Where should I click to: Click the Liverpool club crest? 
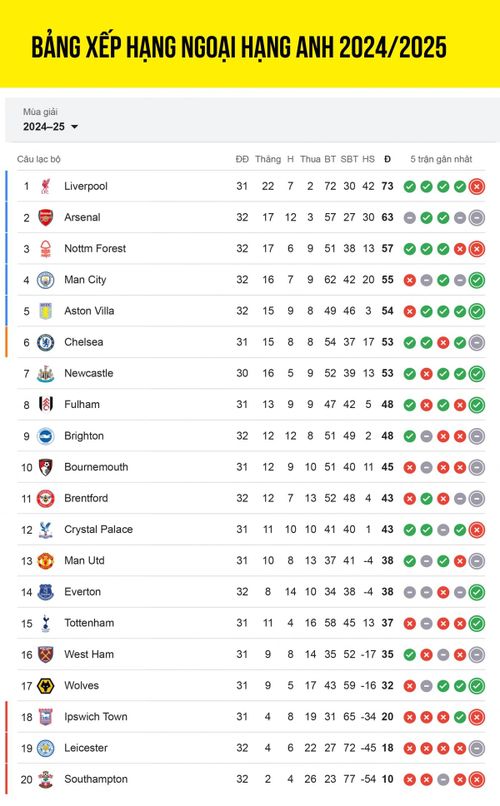pyautogui.click(x=46, y=186)
